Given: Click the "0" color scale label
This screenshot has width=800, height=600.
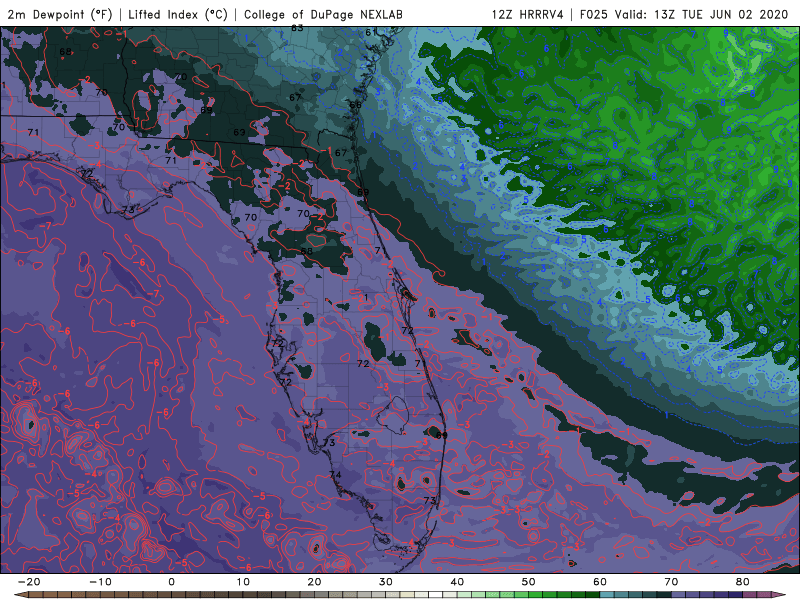Looking at the screenshot, I should (x=171, y=582).
